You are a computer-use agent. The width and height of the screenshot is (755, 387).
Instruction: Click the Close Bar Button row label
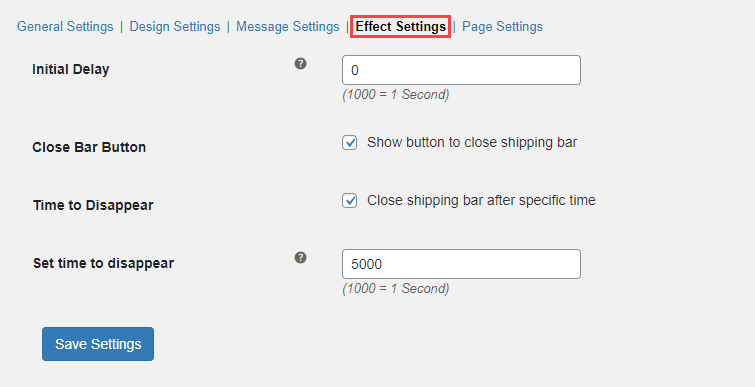89,147
